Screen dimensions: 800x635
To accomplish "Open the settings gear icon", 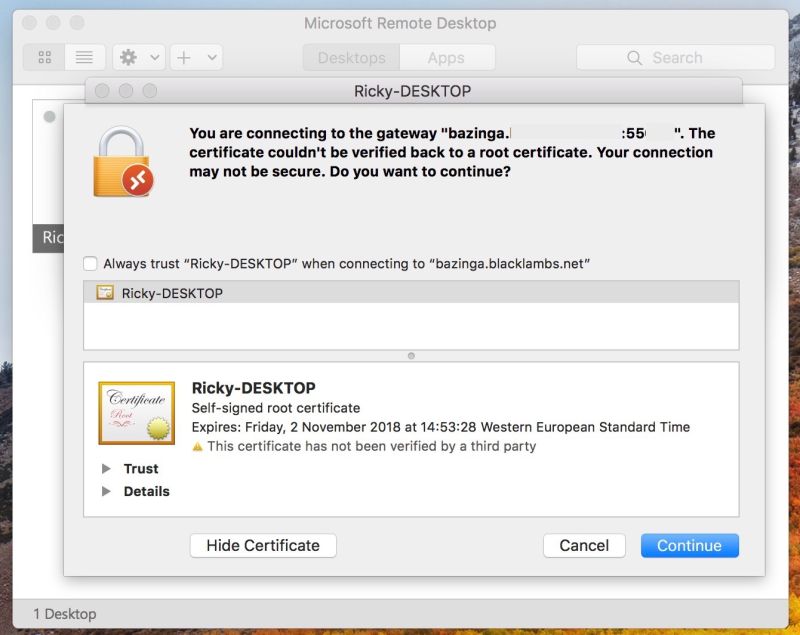I will click(128, 57).
